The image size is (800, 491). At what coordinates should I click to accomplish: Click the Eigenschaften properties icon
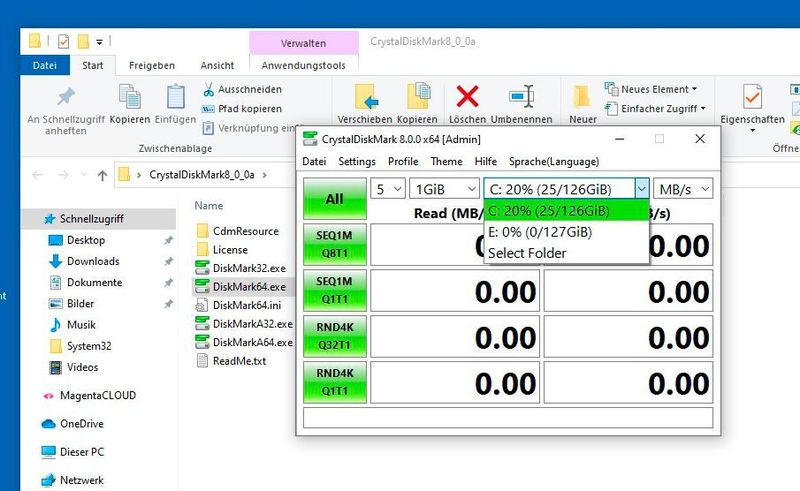coord(753,96)
